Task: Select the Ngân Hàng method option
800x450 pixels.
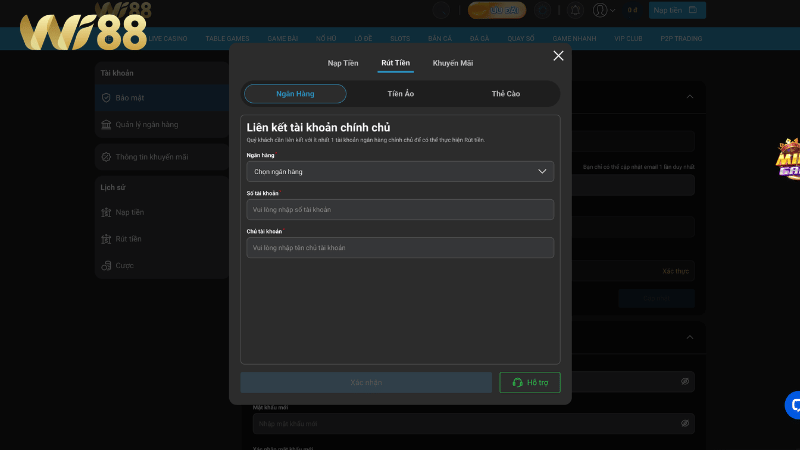Action: pos(295,94)
